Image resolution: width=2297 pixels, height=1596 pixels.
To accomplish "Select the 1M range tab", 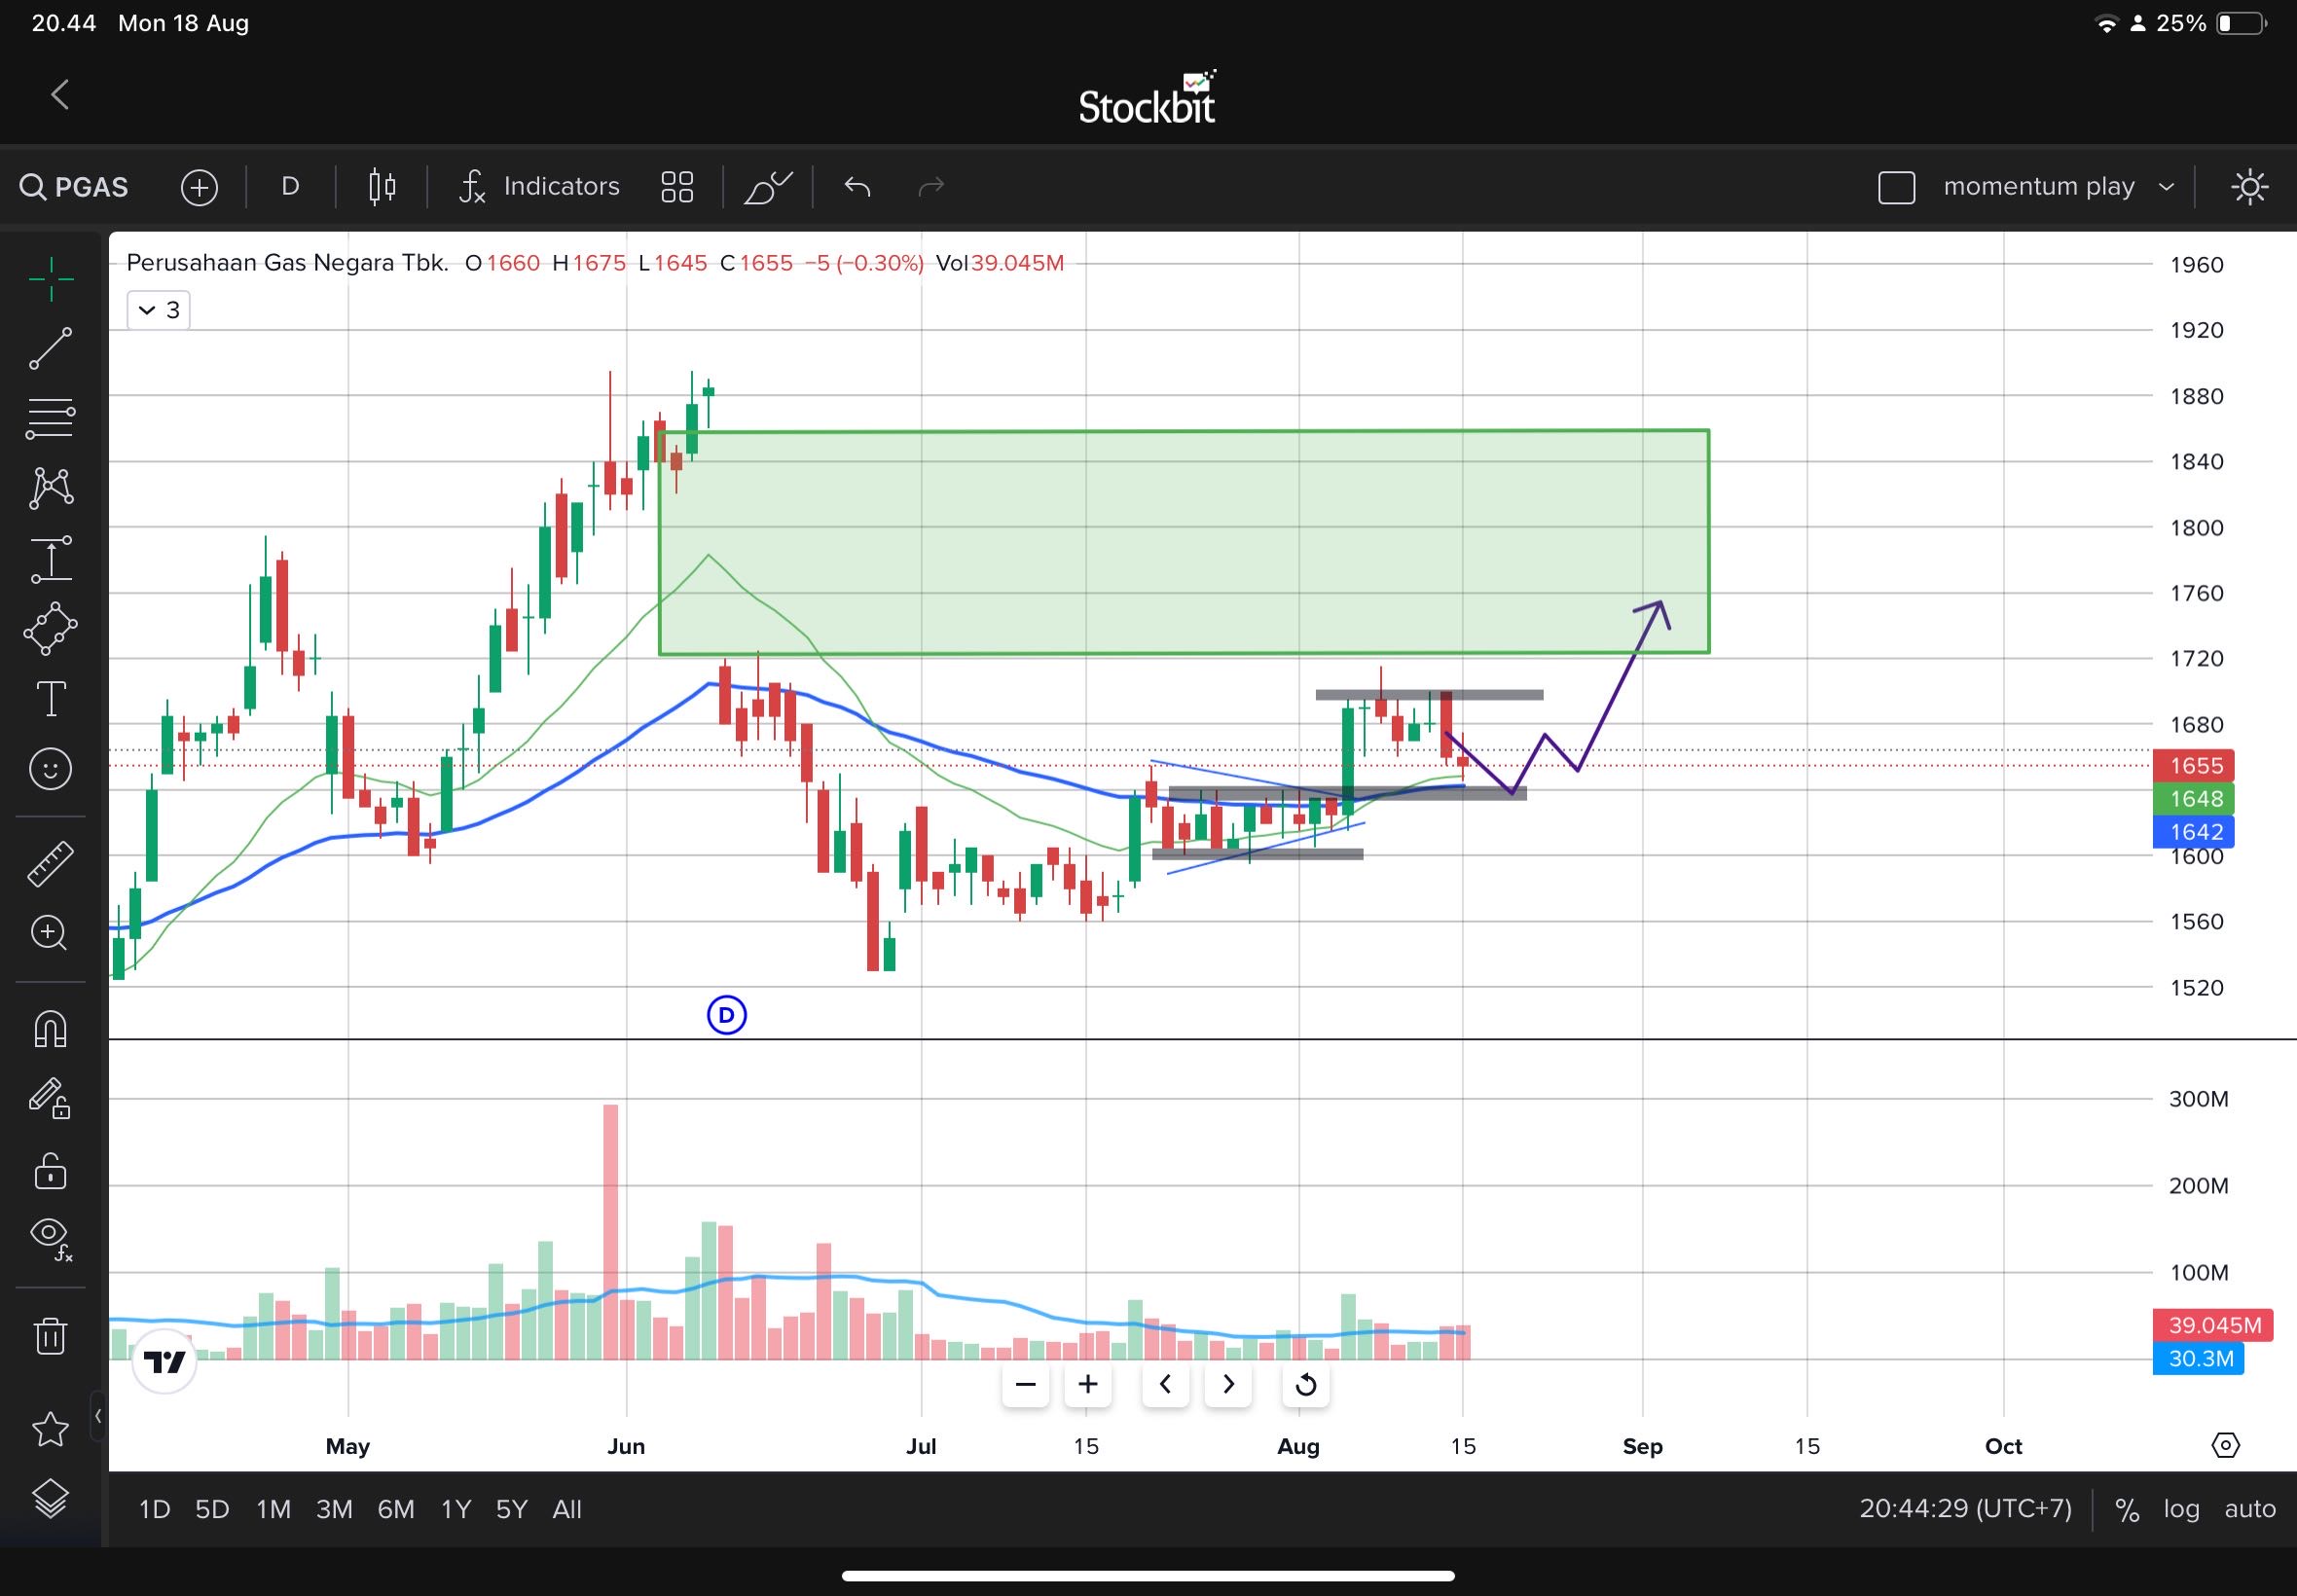I will (273, 1509).
